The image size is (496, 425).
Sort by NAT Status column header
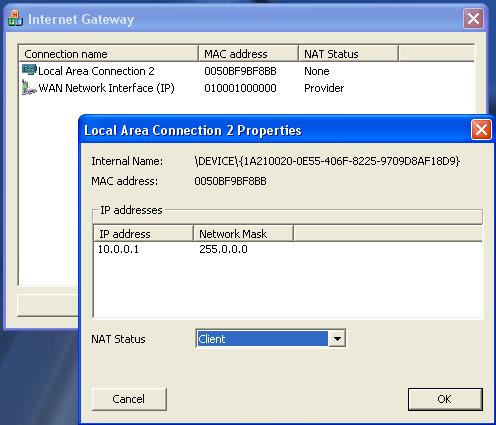pyautogui.click(x=348, y=54)
